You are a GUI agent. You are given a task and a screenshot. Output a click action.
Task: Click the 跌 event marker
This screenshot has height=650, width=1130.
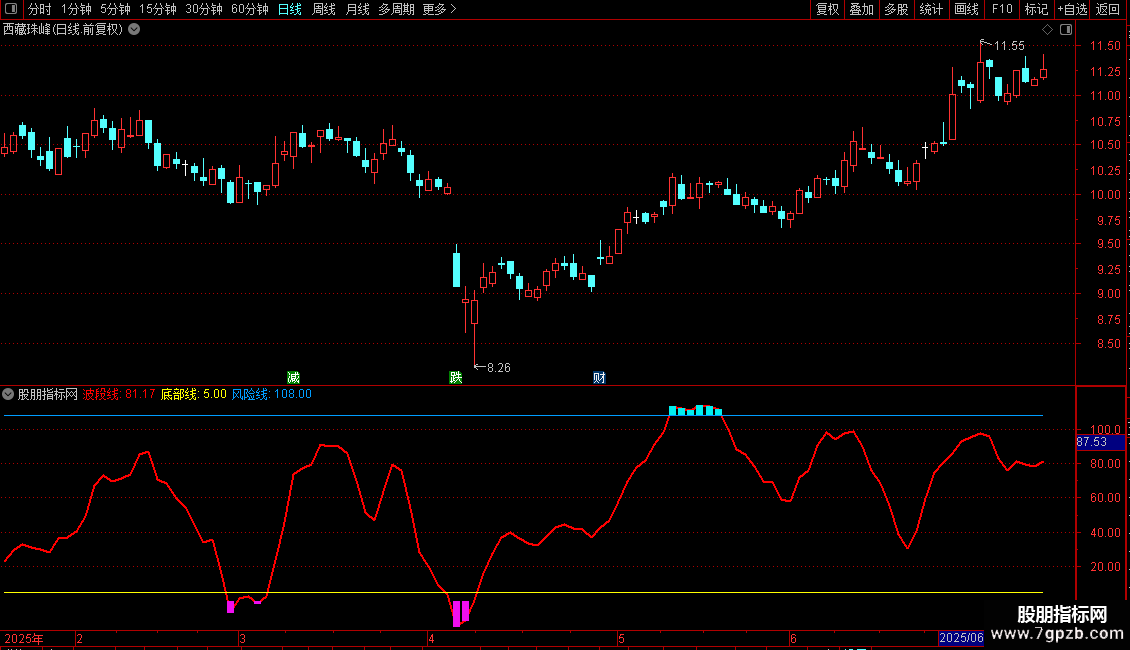455,378
